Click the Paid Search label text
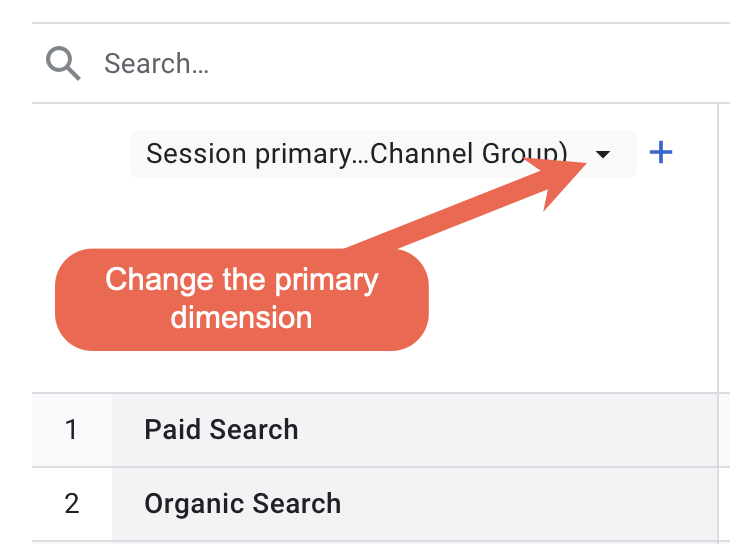Screen dimensions: 730x544 (x=221, y=429)
